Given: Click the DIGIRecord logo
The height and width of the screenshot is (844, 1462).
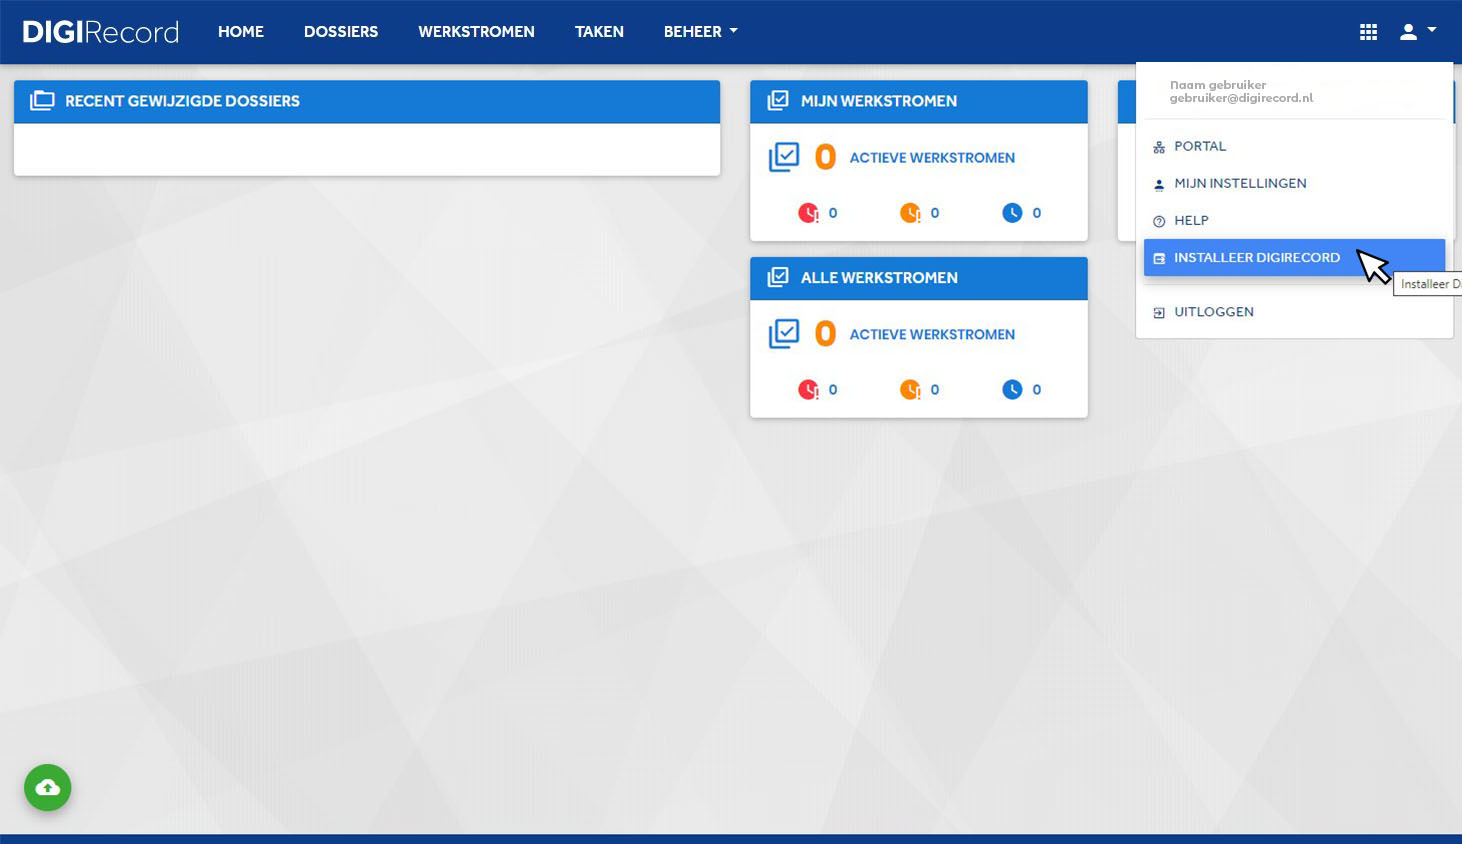Looking at the screenshot, I should coord(100,32).
